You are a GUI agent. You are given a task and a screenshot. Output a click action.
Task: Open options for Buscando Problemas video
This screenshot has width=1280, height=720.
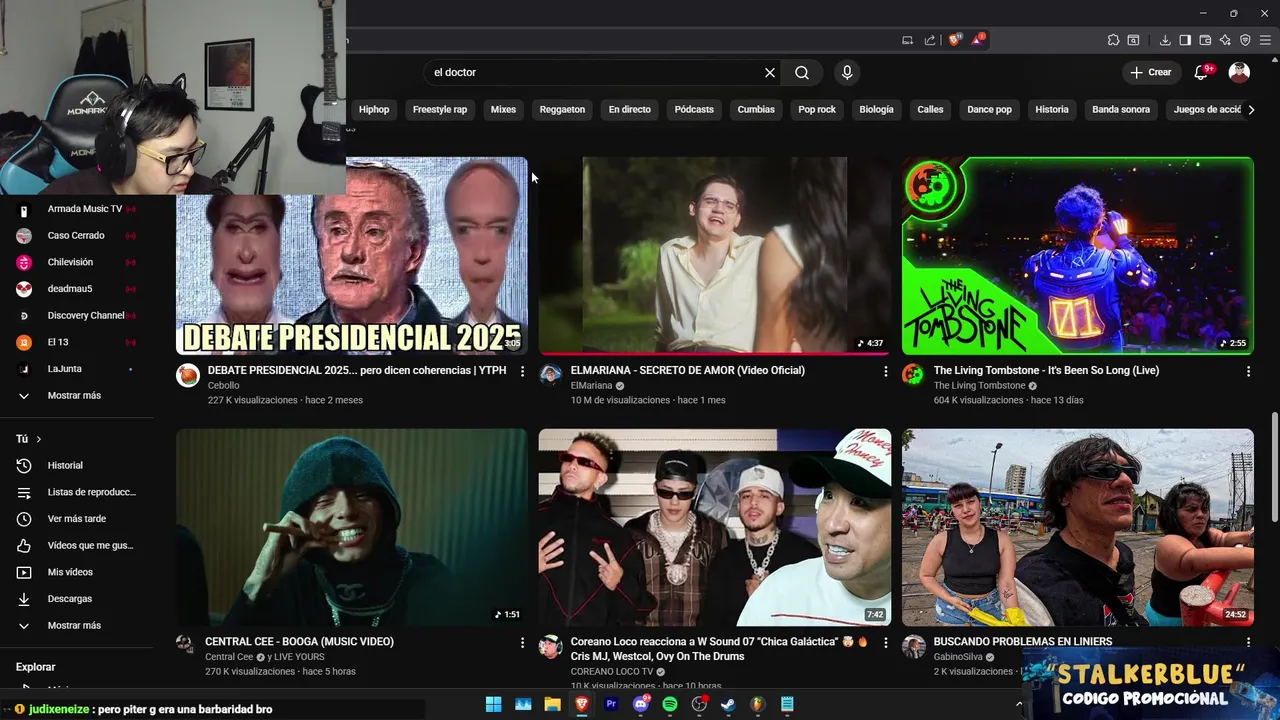pyautogui.click(x=1248, y=642)
